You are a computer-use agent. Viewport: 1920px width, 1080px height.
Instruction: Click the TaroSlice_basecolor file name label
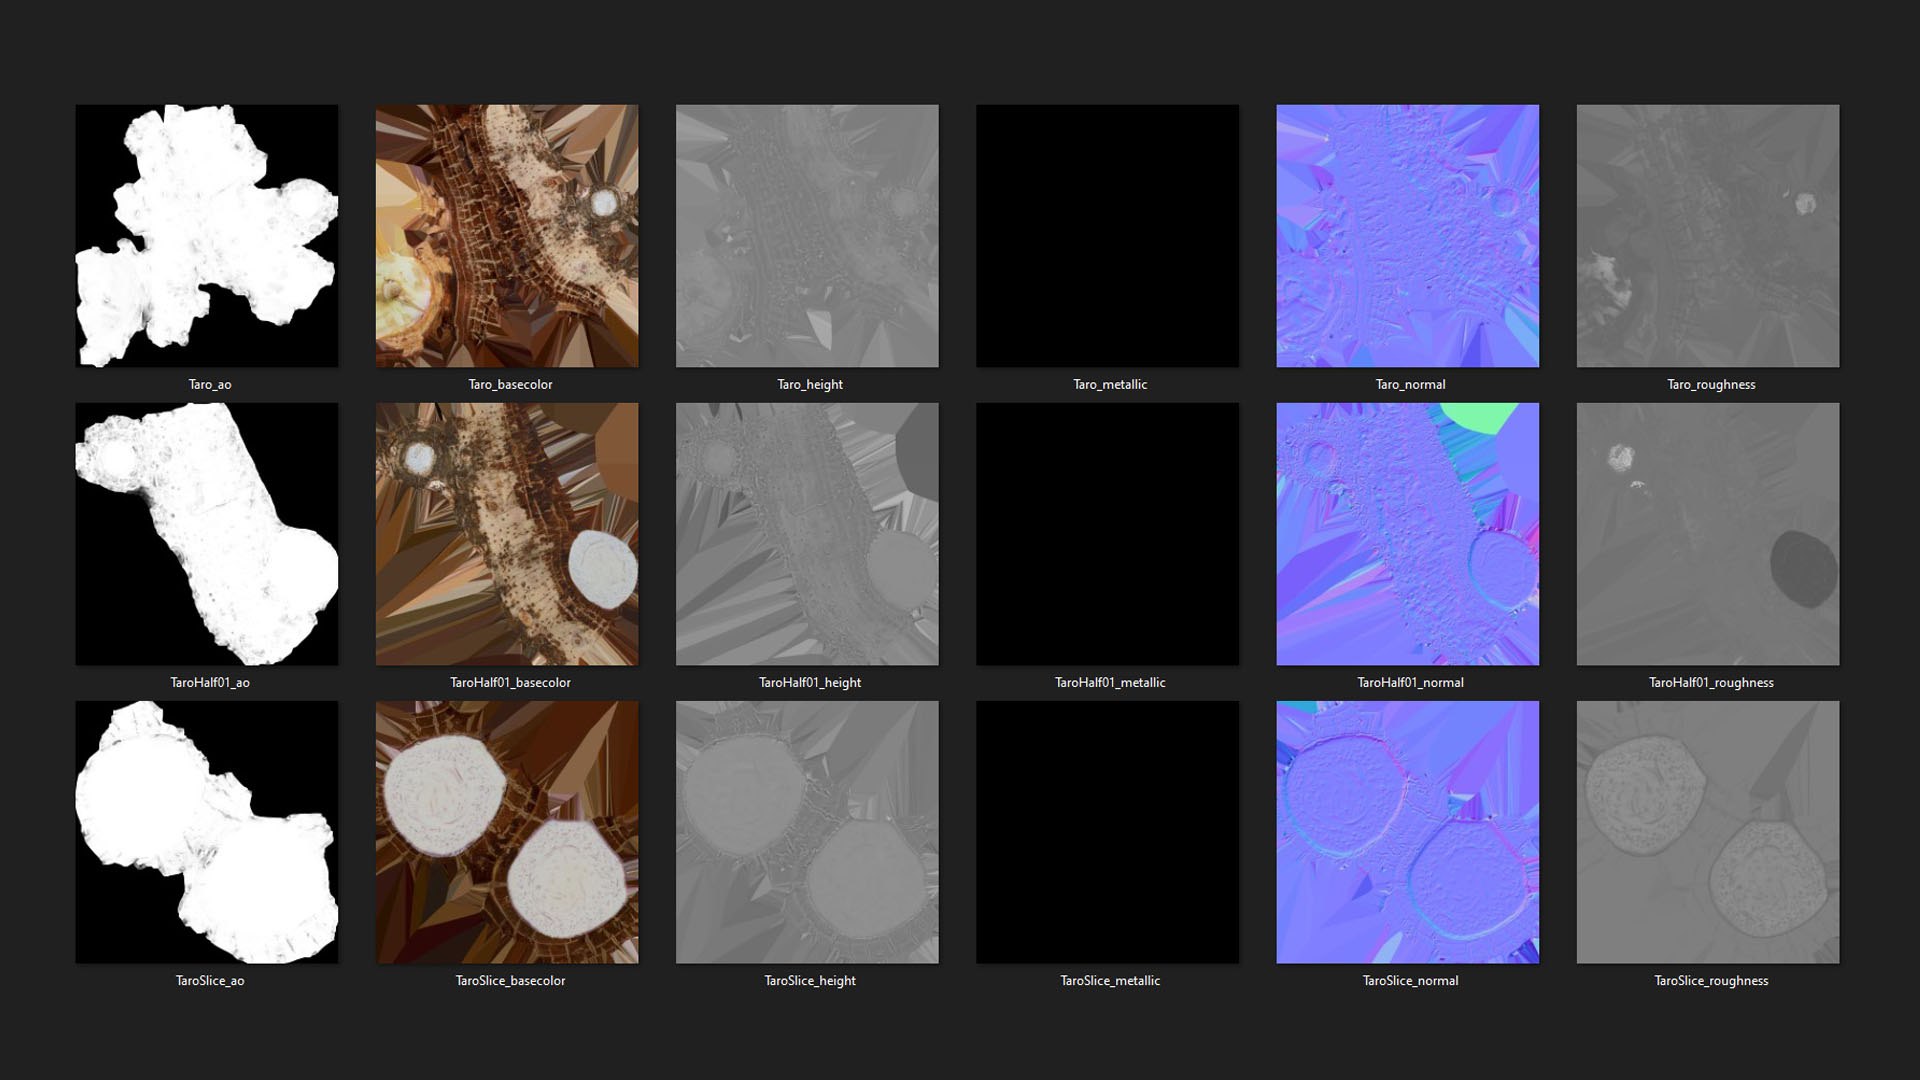click(510, 980)
